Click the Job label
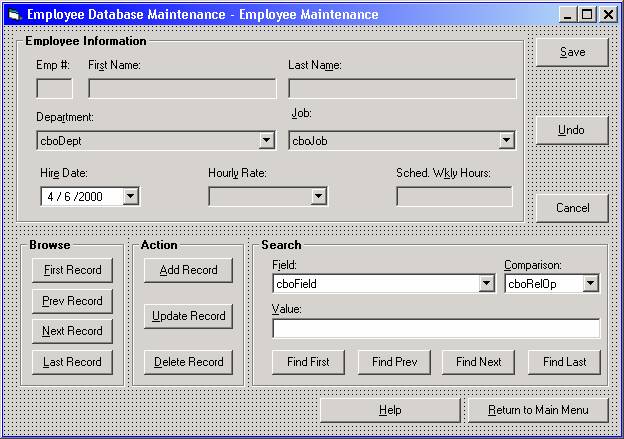Screen dimensions: 624x439 coord(301,113)
